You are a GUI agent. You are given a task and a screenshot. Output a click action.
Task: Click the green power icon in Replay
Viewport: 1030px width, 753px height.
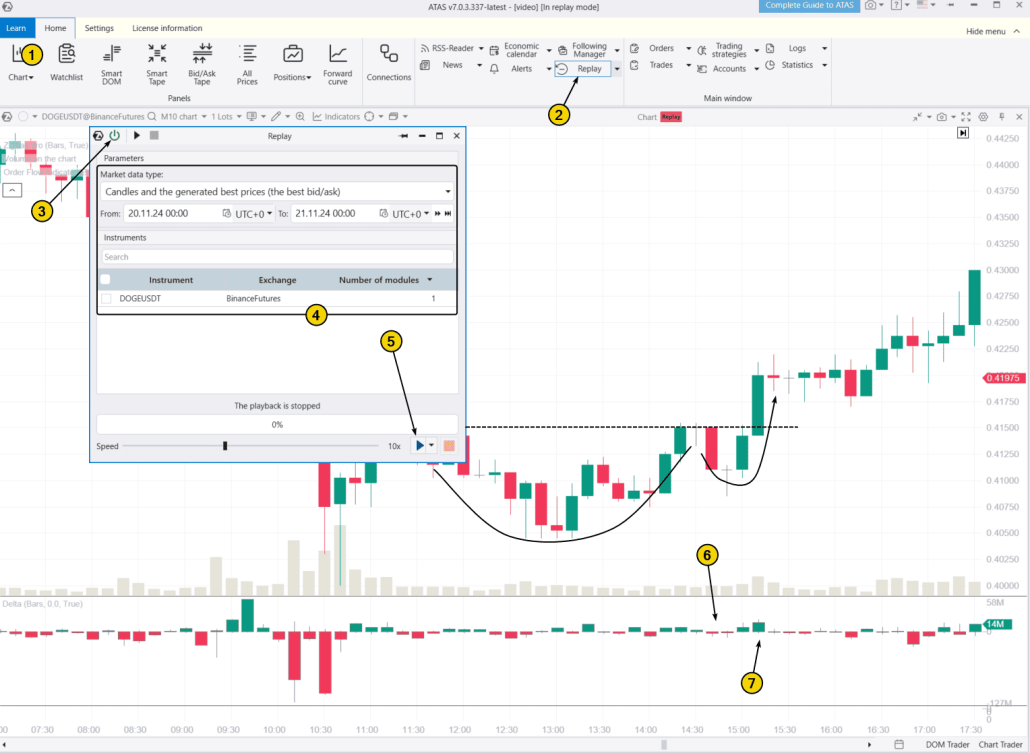114,135
